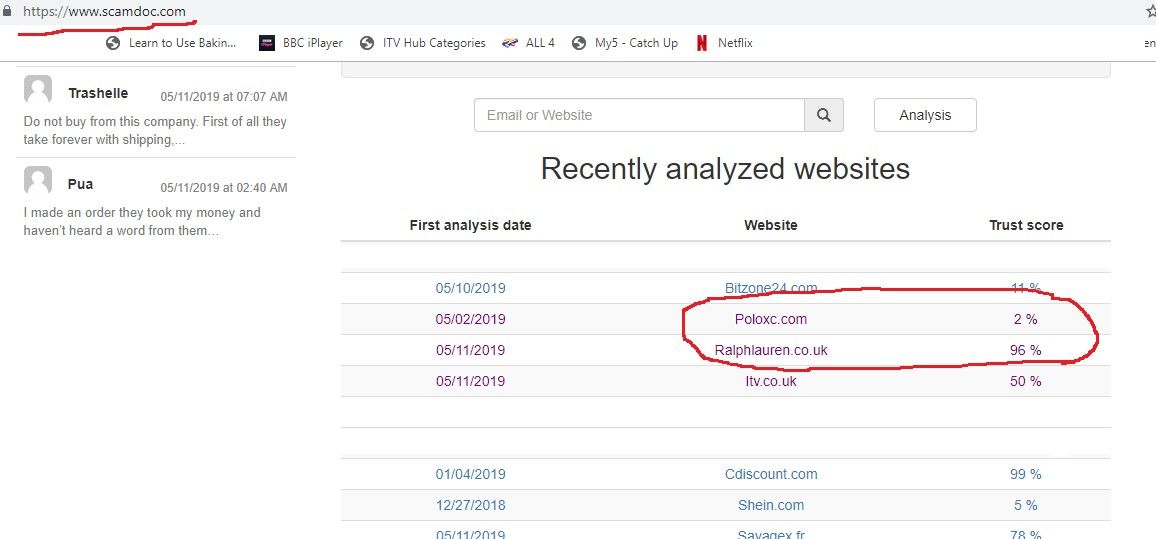Image resolution: width=1156 pixels, height=539 pixels.
Task: Click globe icon of My5 - Catch Up bookmark
Action: [x=579, y=43]
